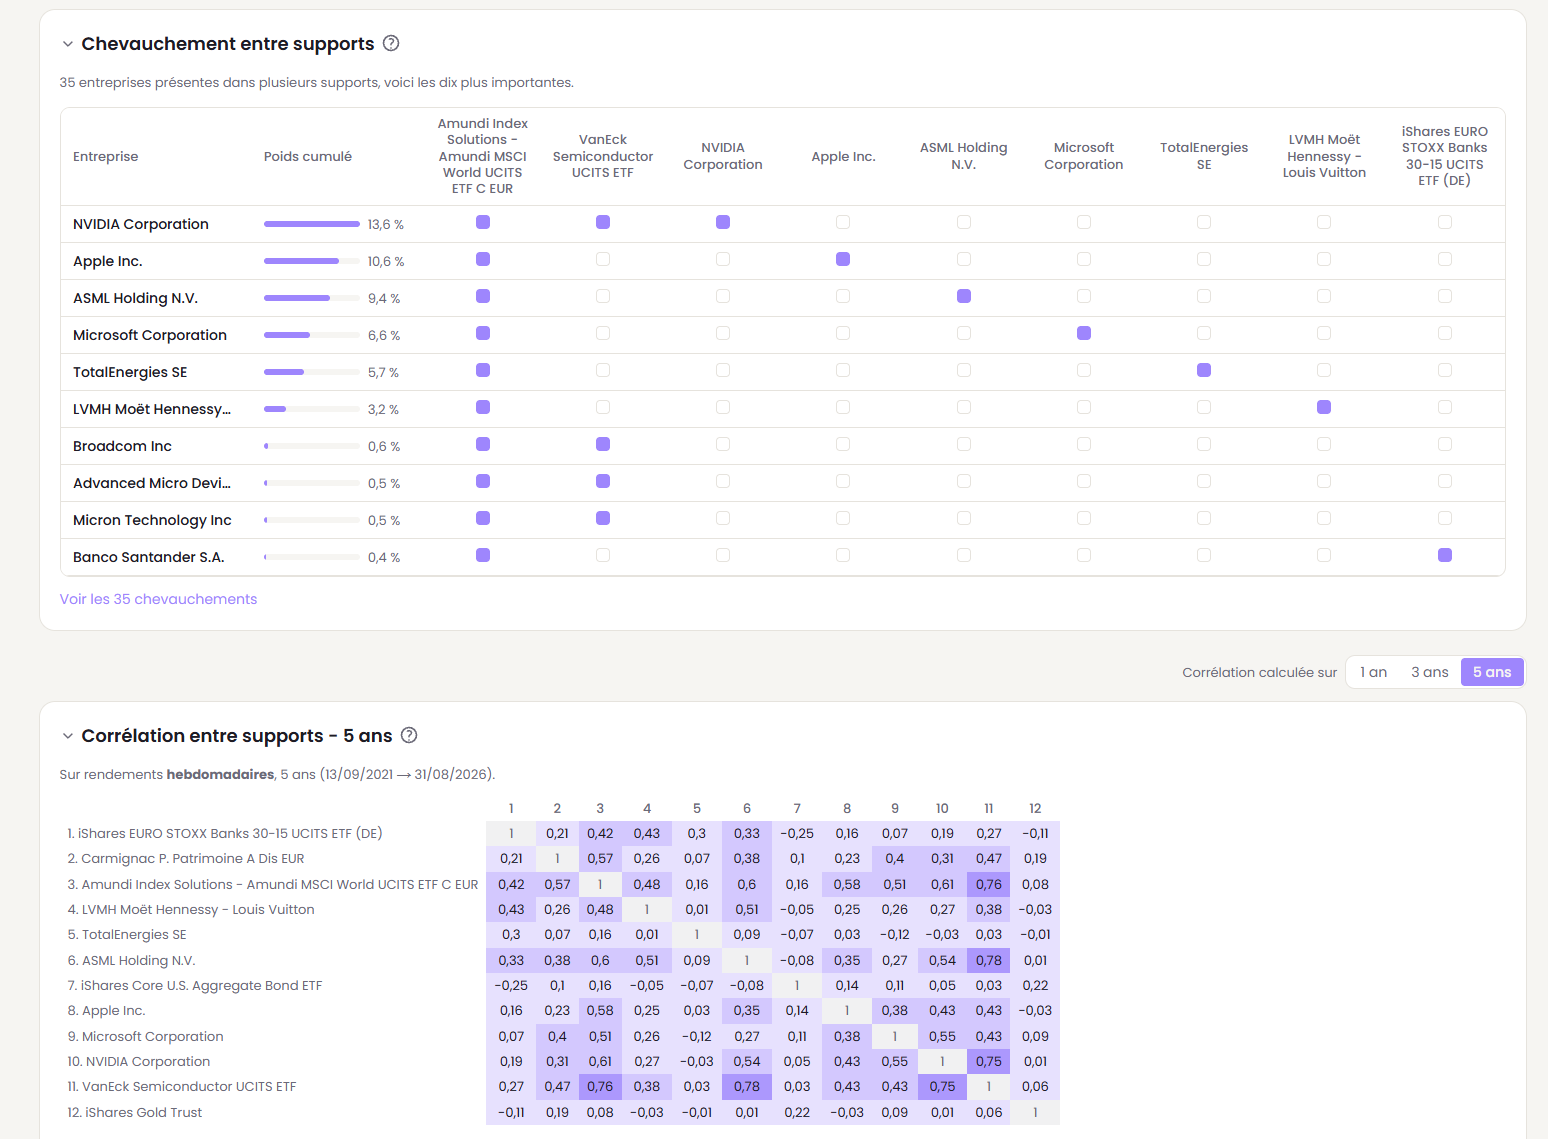Select the Microsoft Corporation row name

(150, 335)
